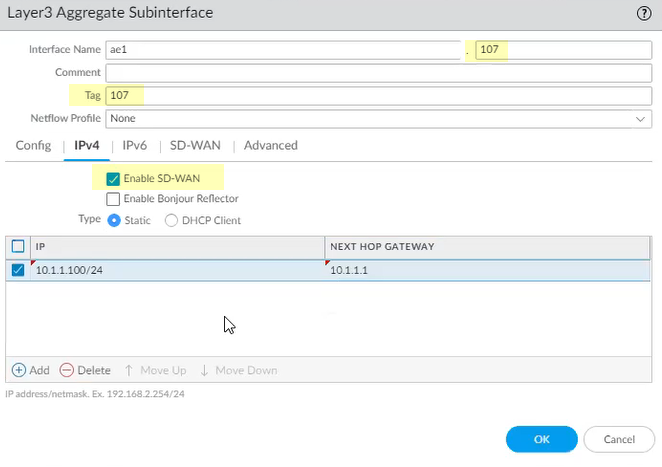Click the Move Up arrow
Screen dimensions: 662x467
point(129,370)
